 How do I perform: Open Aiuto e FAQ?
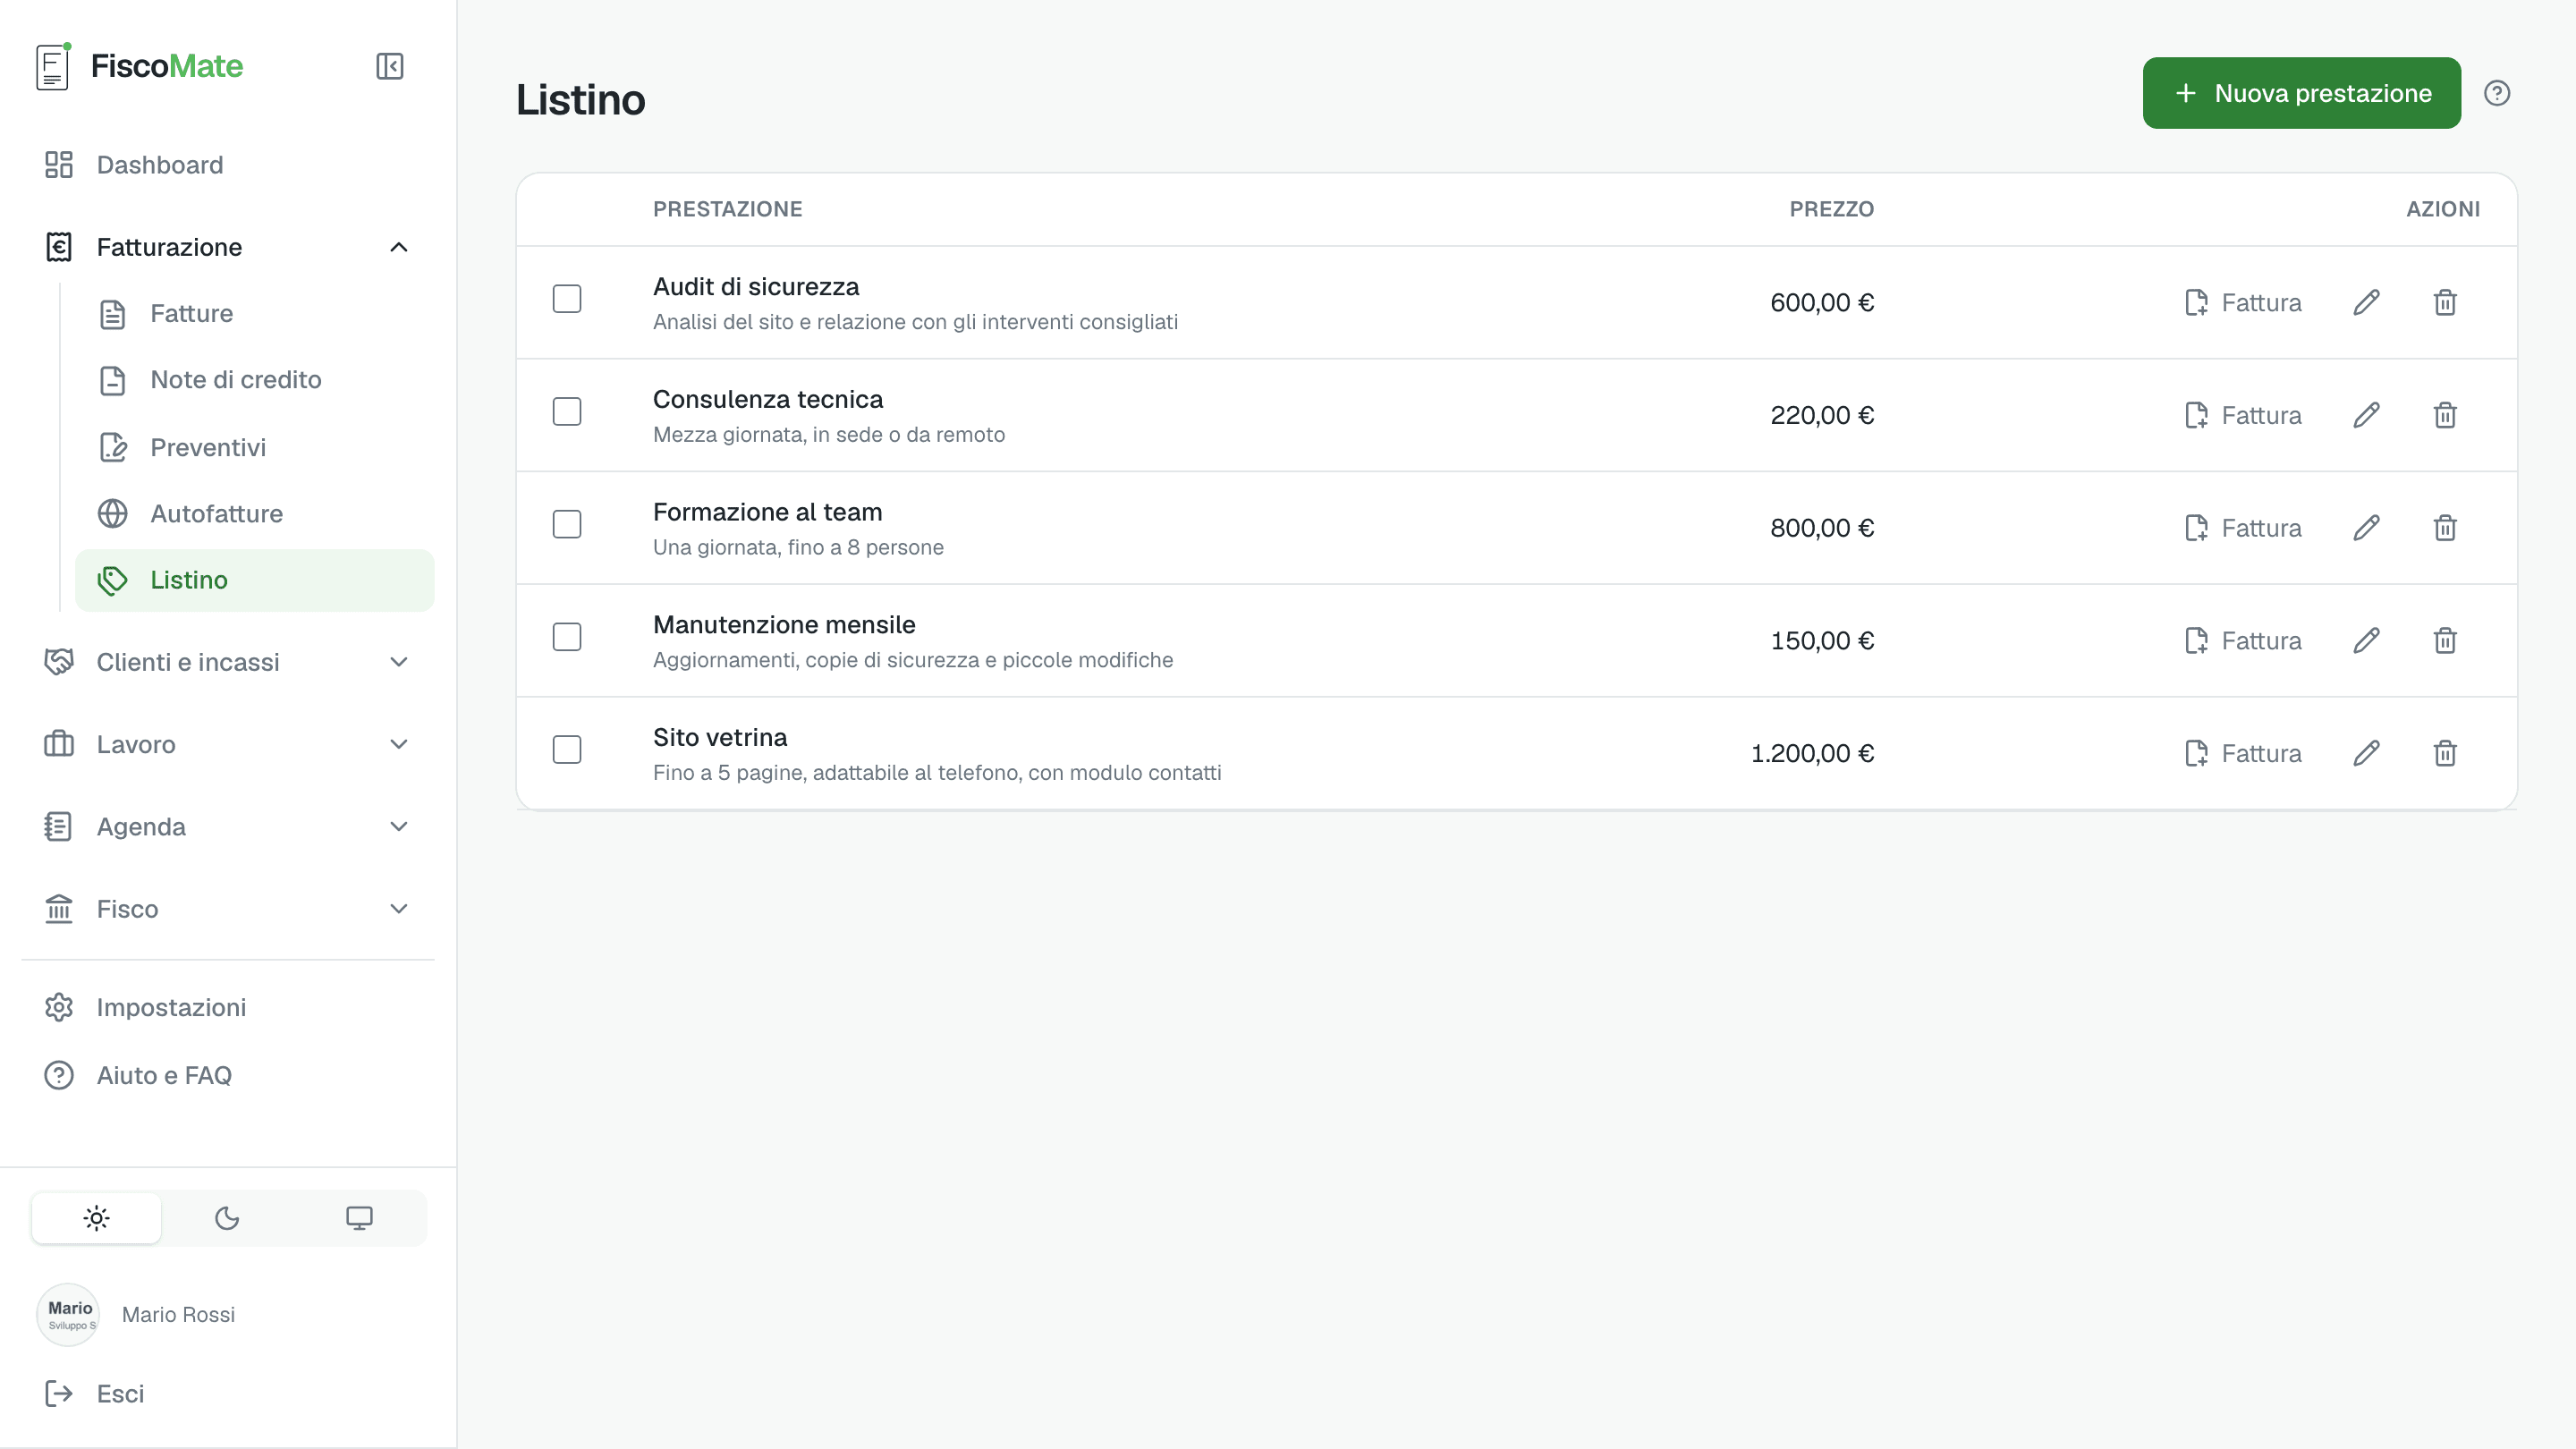(x=228, y=1075)
